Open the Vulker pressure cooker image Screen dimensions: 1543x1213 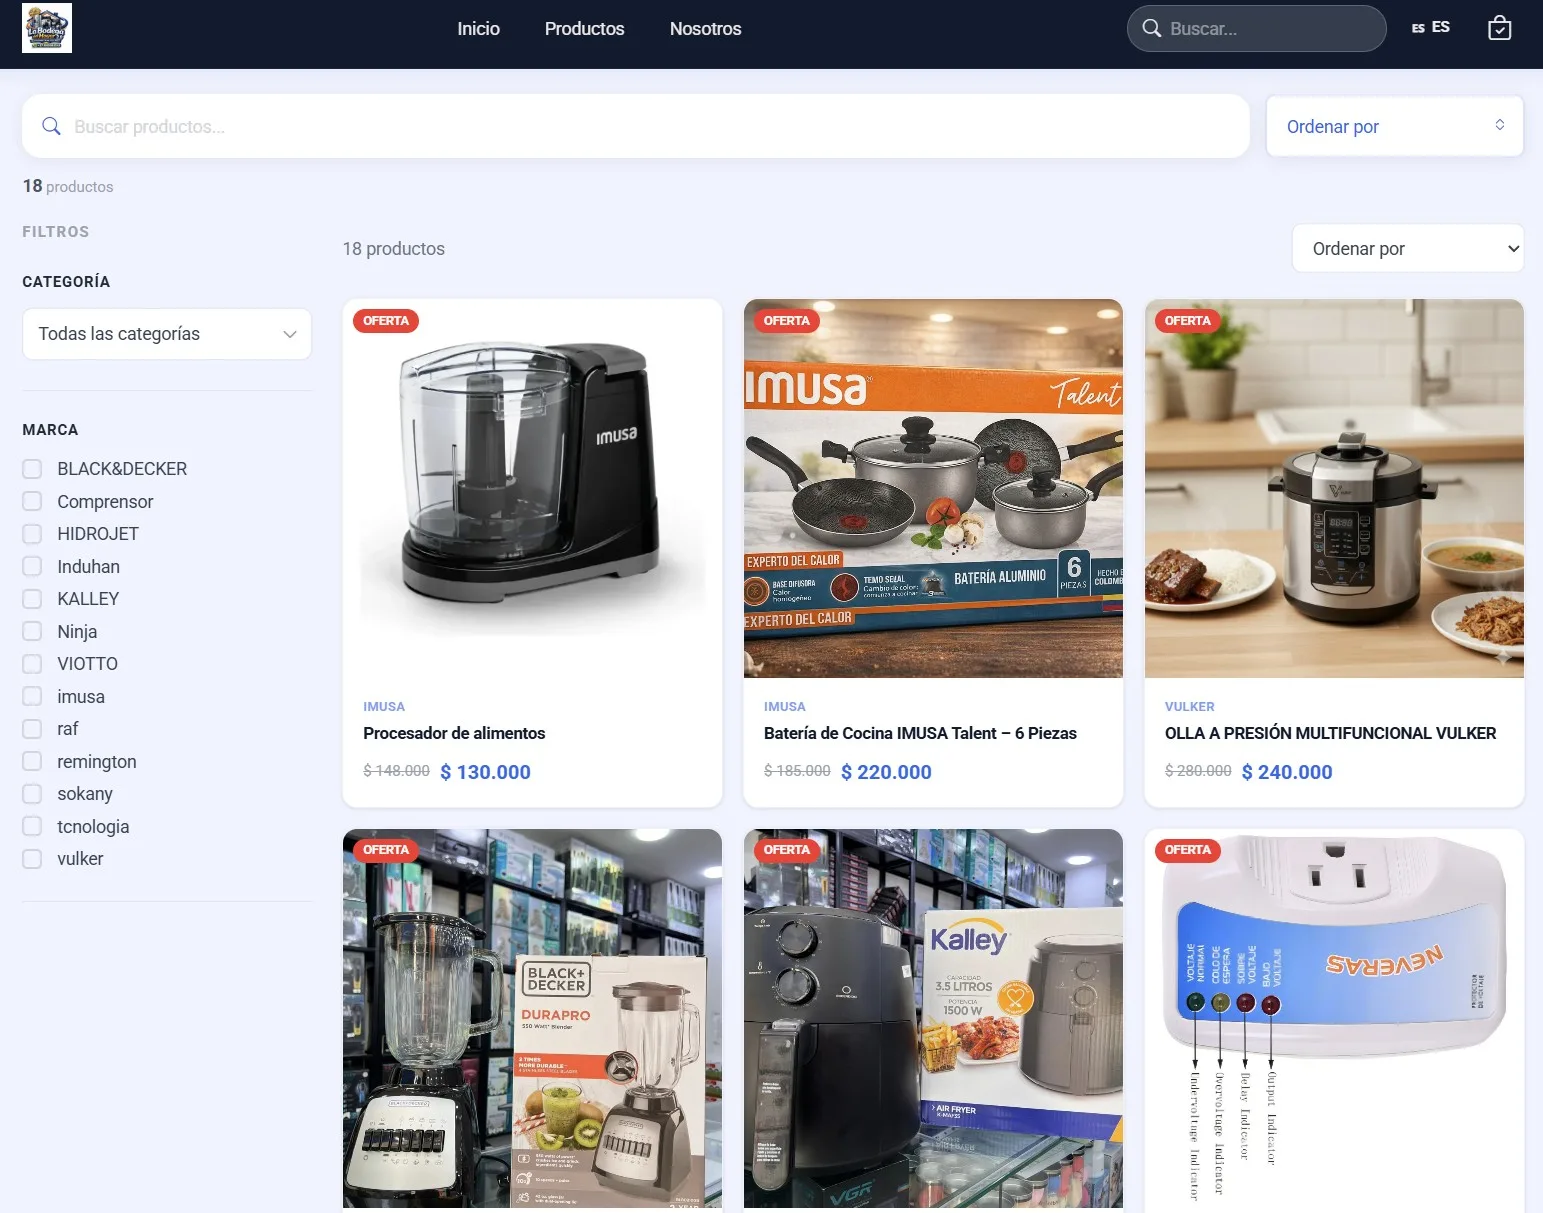click(1334, 488)
